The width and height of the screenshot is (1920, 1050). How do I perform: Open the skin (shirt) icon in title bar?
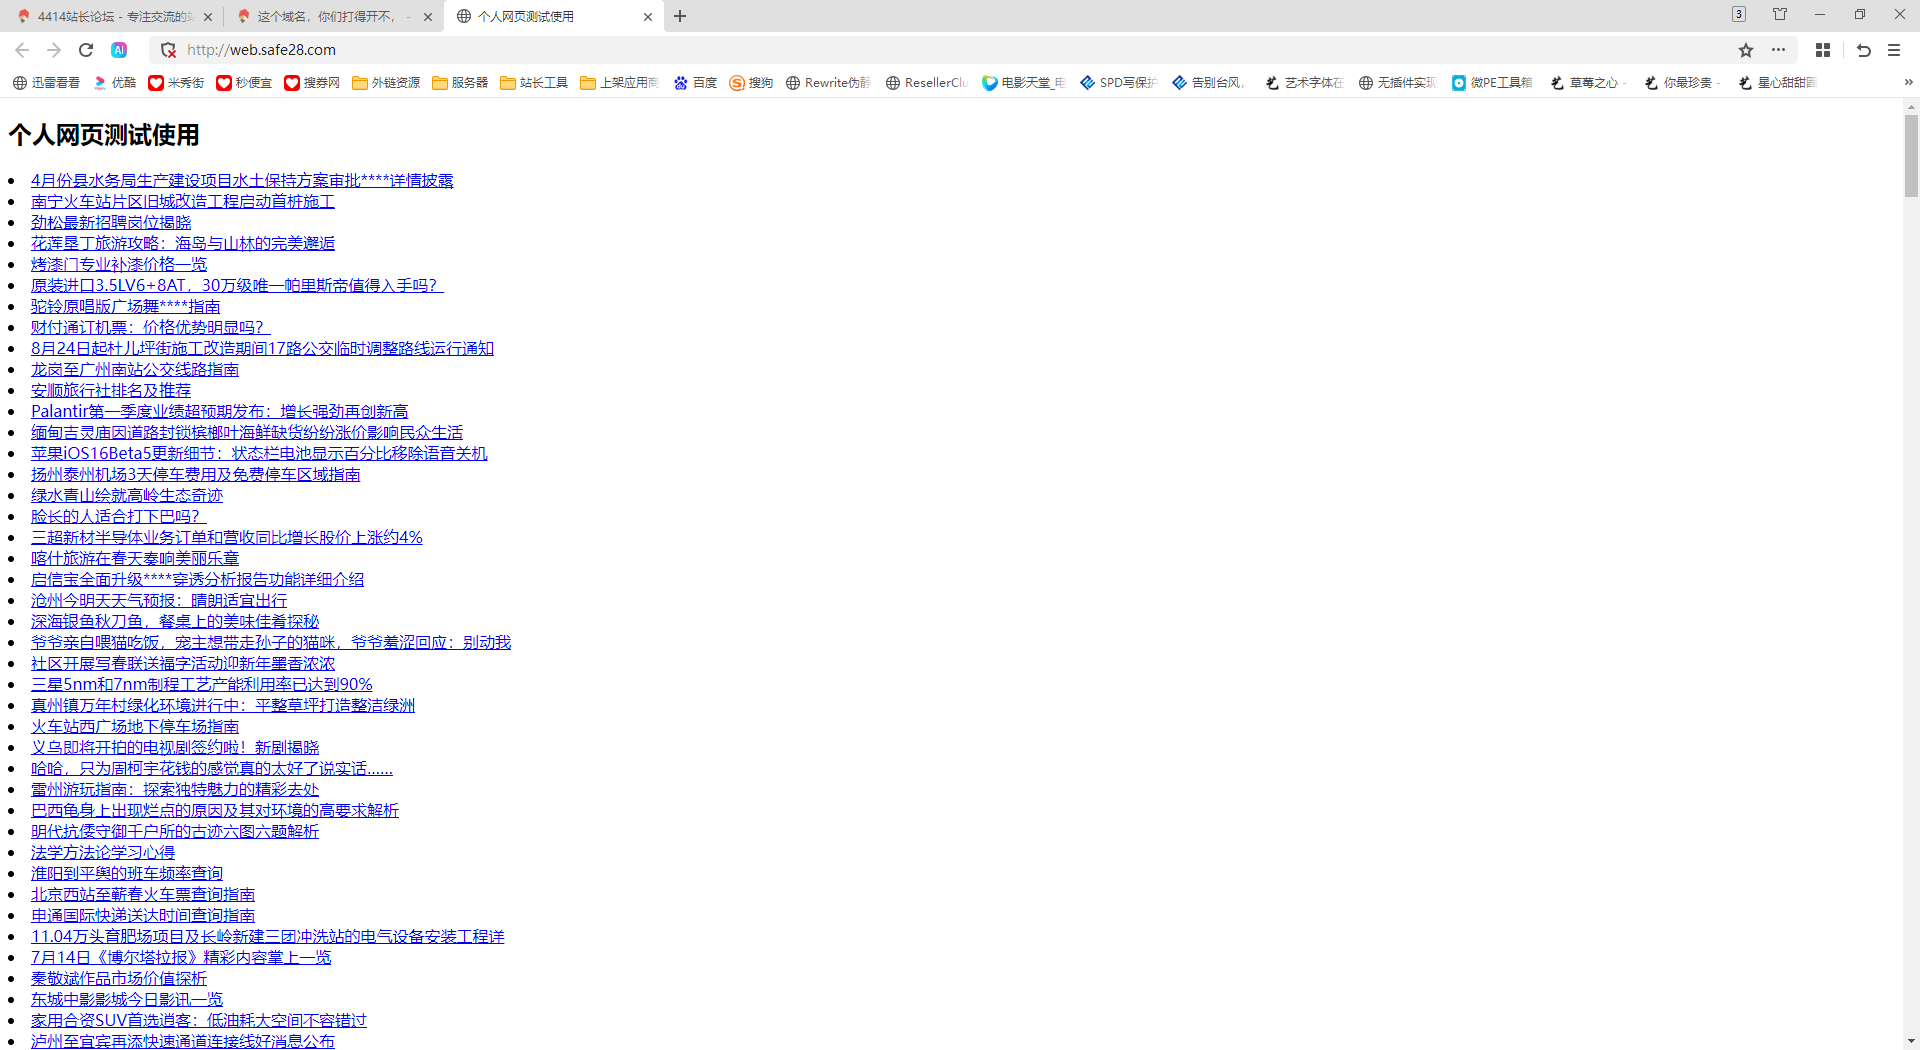point(1780,15)
